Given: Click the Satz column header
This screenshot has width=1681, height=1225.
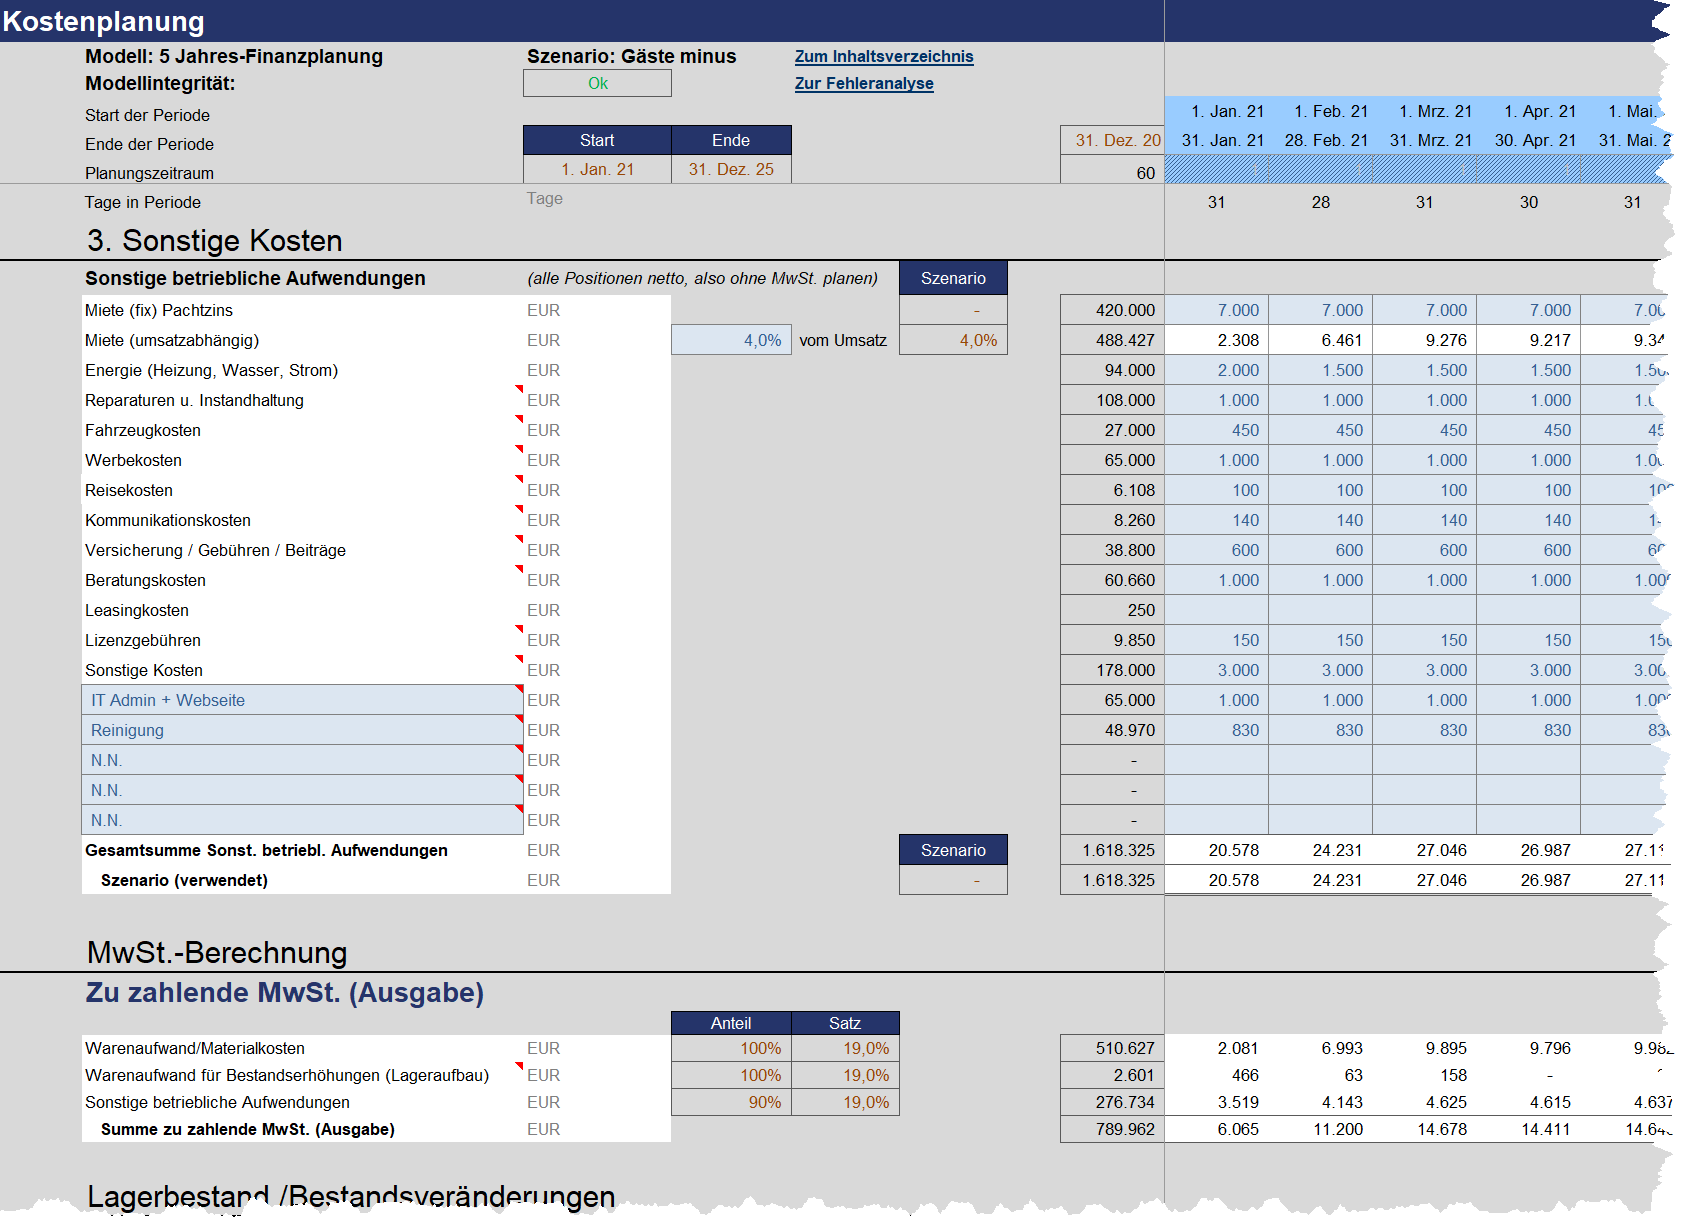Looking at the screenshot, I should (x=844, y=1023).
